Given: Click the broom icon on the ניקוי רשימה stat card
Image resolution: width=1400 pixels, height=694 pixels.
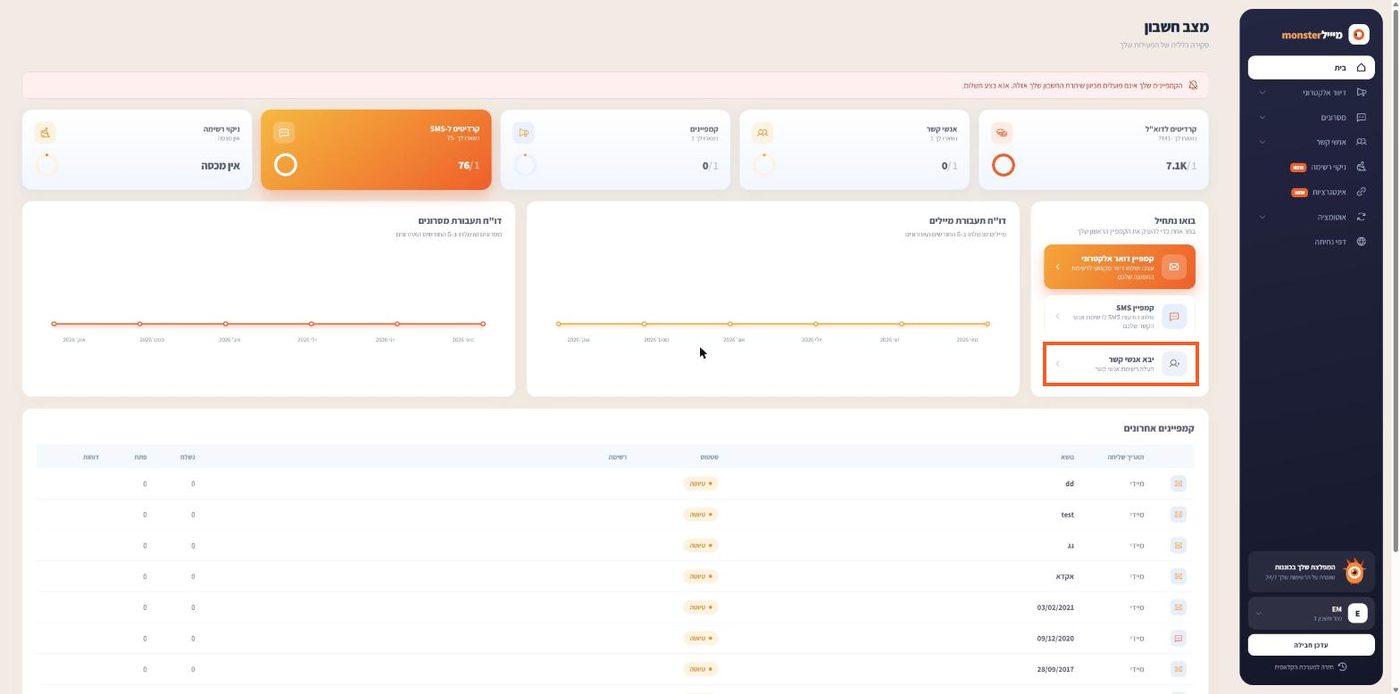Looking at the screenshot, I should [x=45, y=133].
